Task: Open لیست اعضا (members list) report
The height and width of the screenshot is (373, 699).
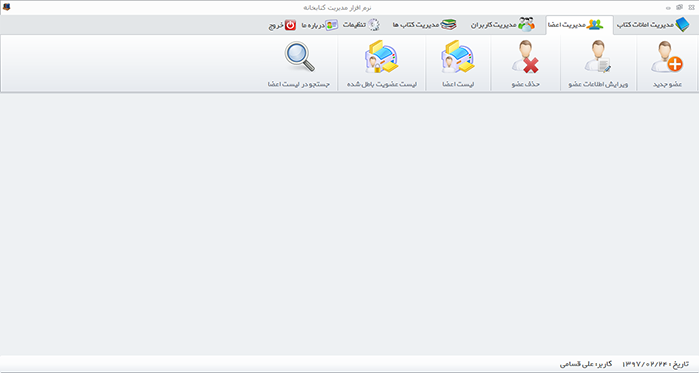Action: pyautogui.click(x=458, y=63)
